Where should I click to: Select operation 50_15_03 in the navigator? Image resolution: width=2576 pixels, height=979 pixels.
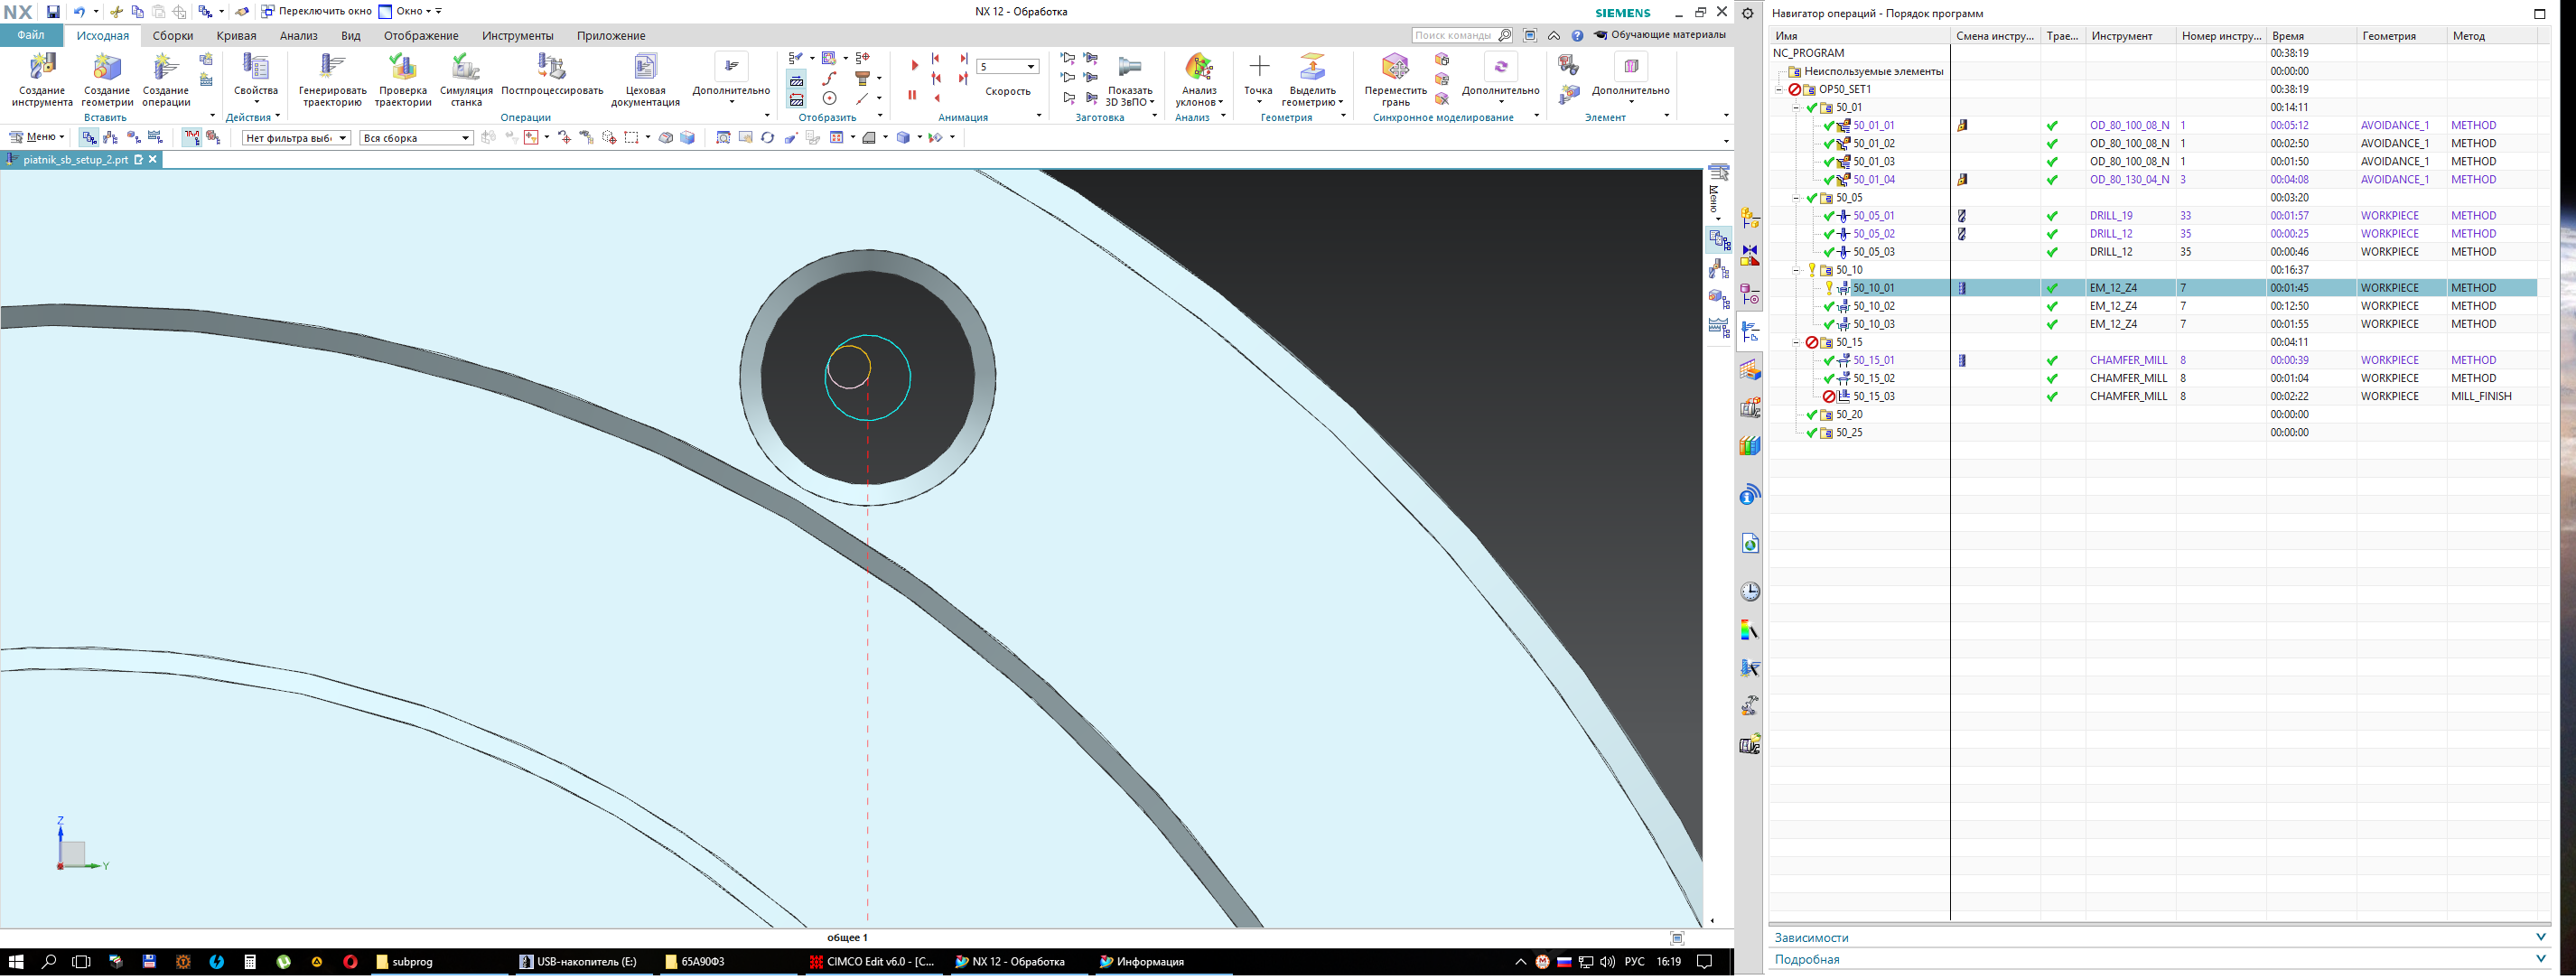pyautogui.click(x=1873, y=397)
